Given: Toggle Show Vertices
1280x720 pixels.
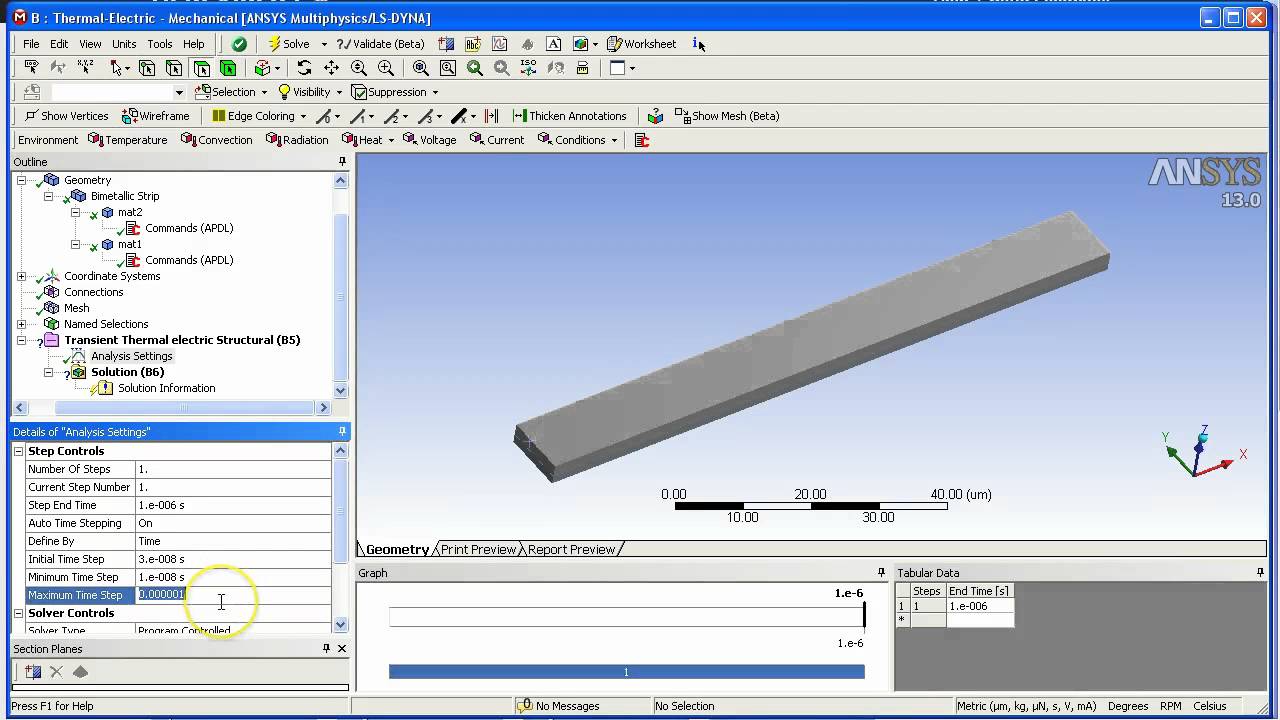Looking at the screenshot, I should click(x=66, y=116).
